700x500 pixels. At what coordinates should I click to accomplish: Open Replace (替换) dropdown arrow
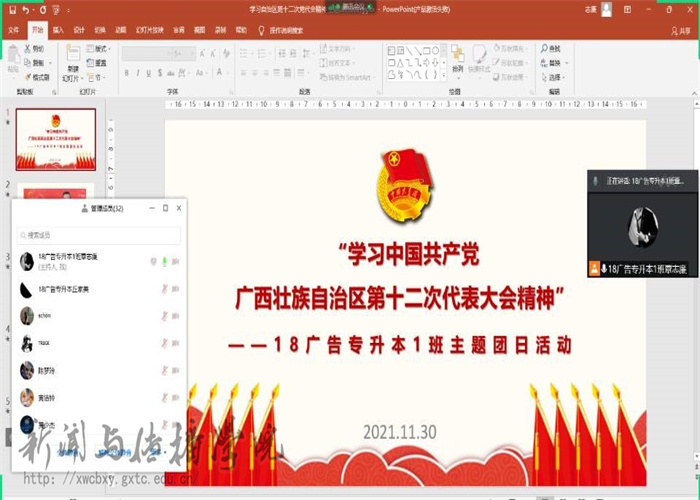pyautogui.click(x=567, y=63)
